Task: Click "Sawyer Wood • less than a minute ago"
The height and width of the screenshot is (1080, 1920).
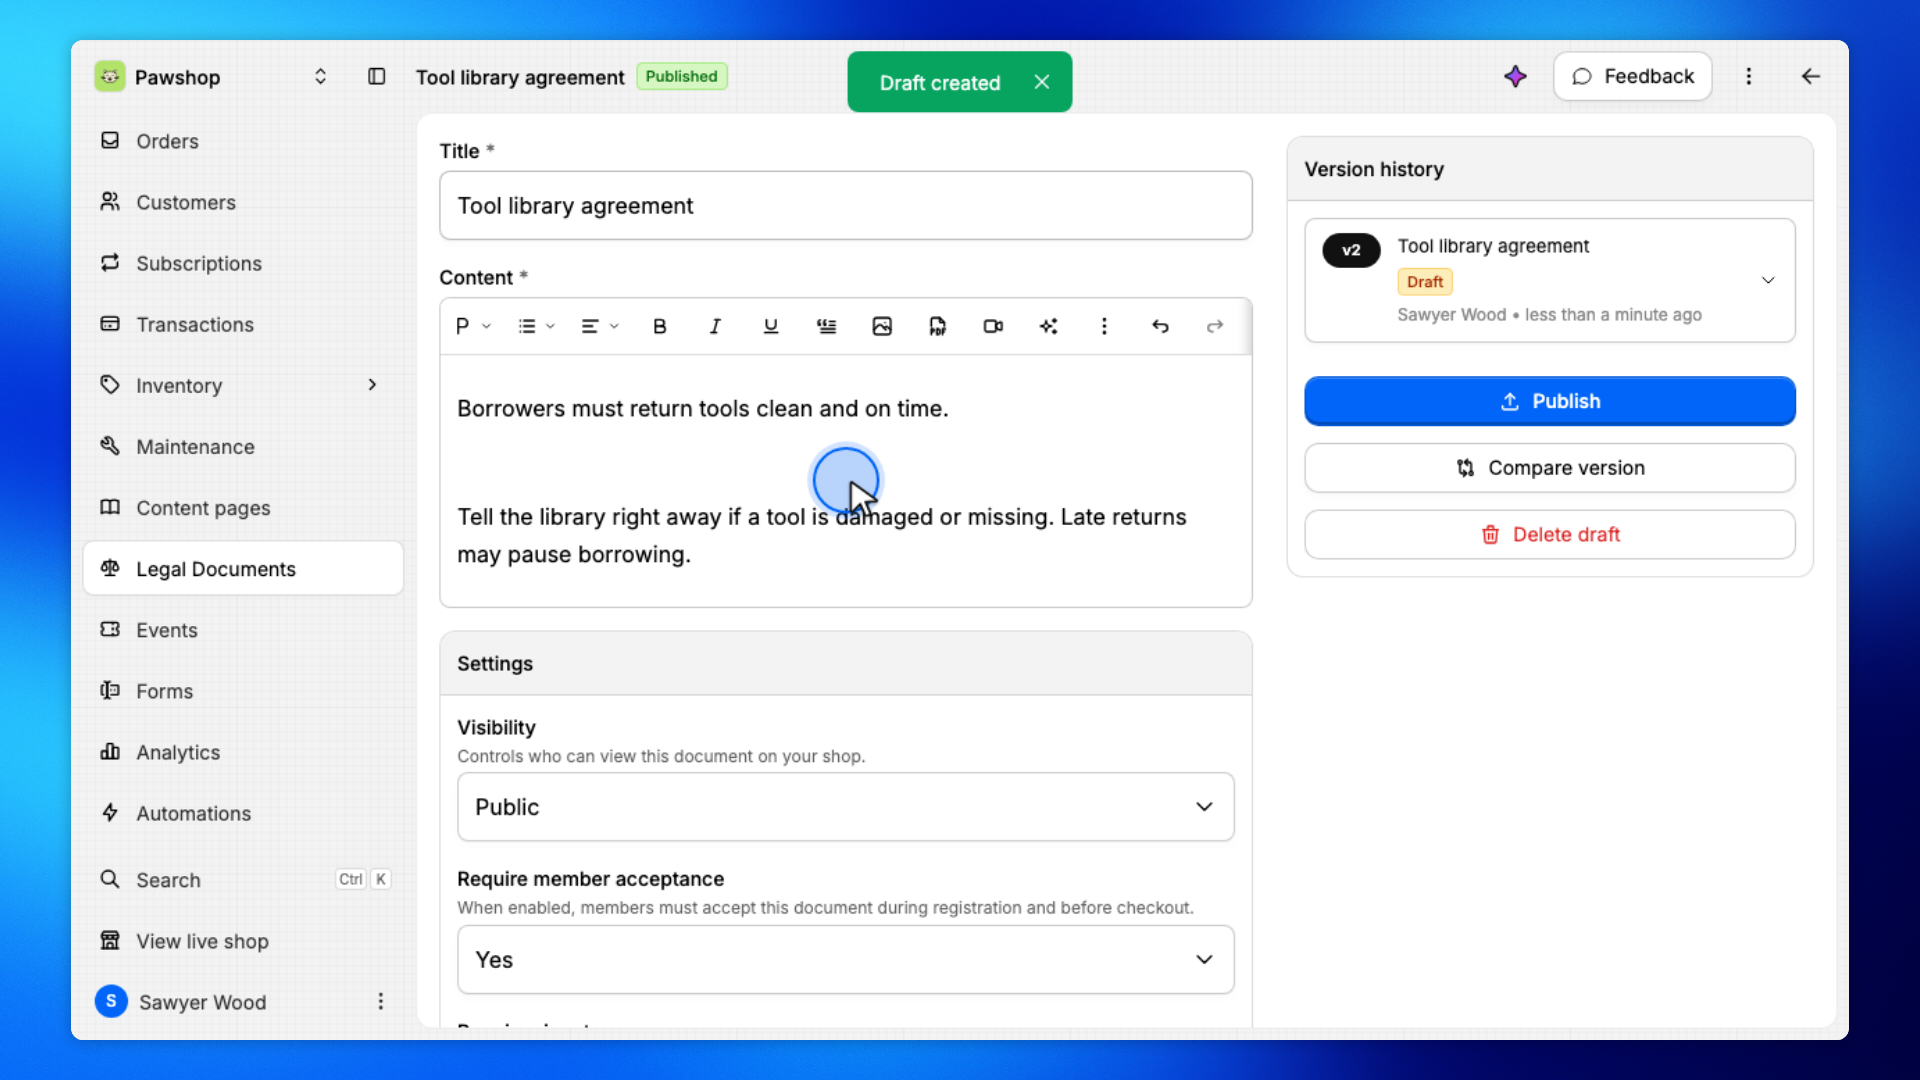Action: click(x=1549, y=315)
